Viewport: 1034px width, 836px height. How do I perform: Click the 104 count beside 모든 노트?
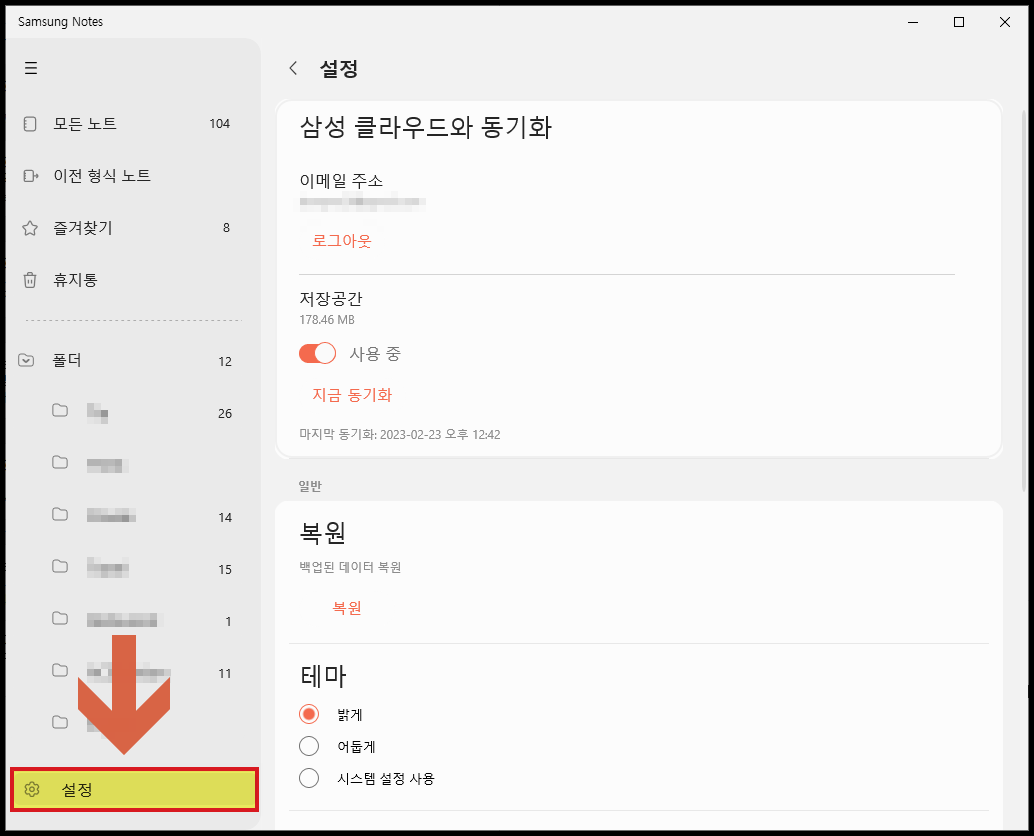[x=220, y=124]
